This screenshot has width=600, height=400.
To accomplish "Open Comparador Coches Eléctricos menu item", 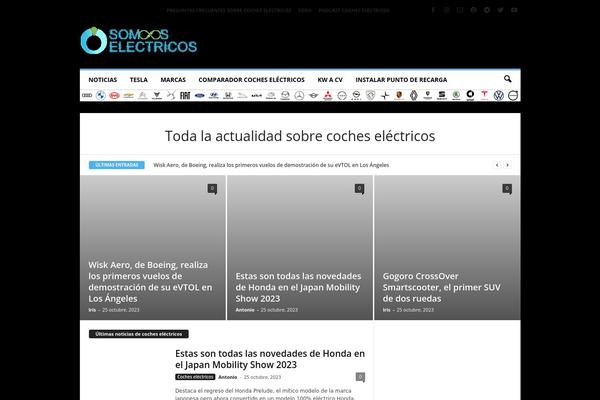I will pos(251,80).
